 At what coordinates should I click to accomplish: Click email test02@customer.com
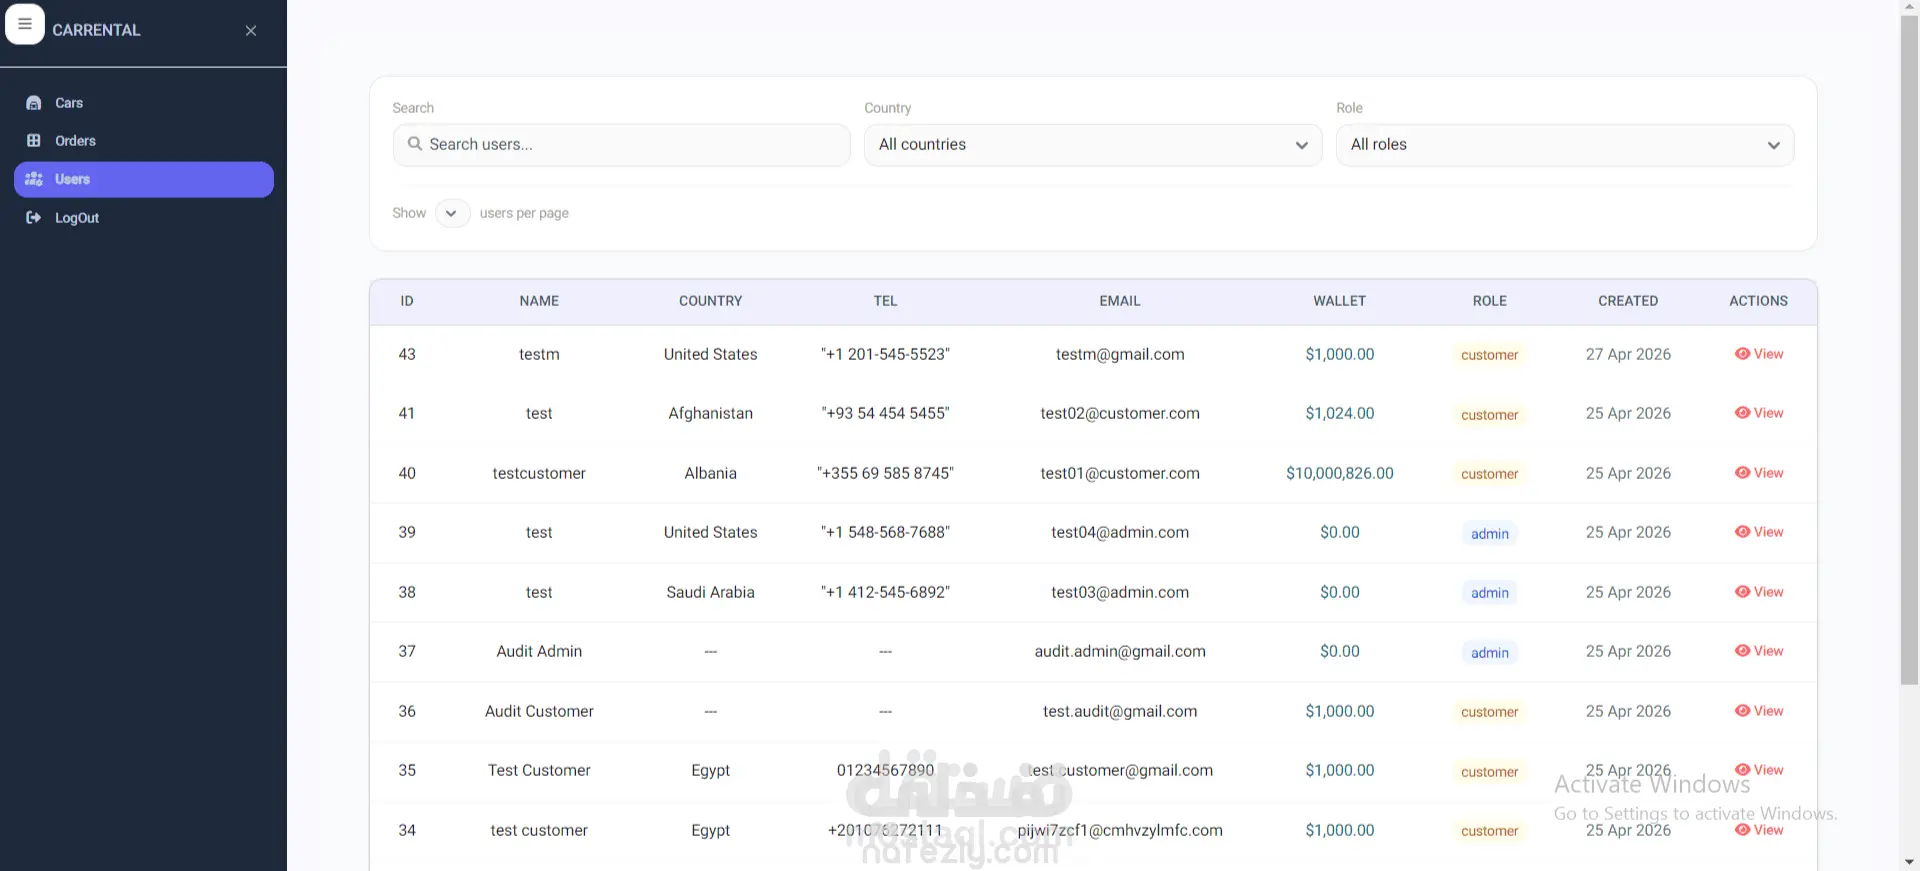(1120, 413)
